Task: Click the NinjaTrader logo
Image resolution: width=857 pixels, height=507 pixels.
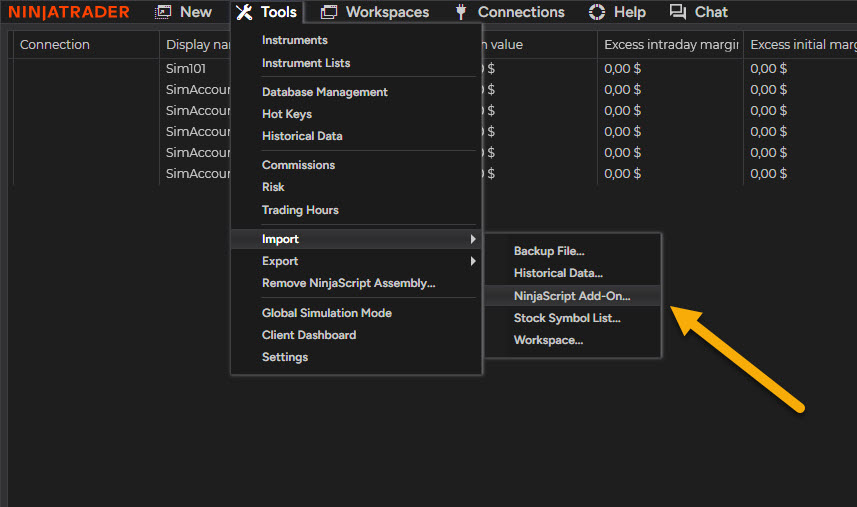Action: click(69, 12)
